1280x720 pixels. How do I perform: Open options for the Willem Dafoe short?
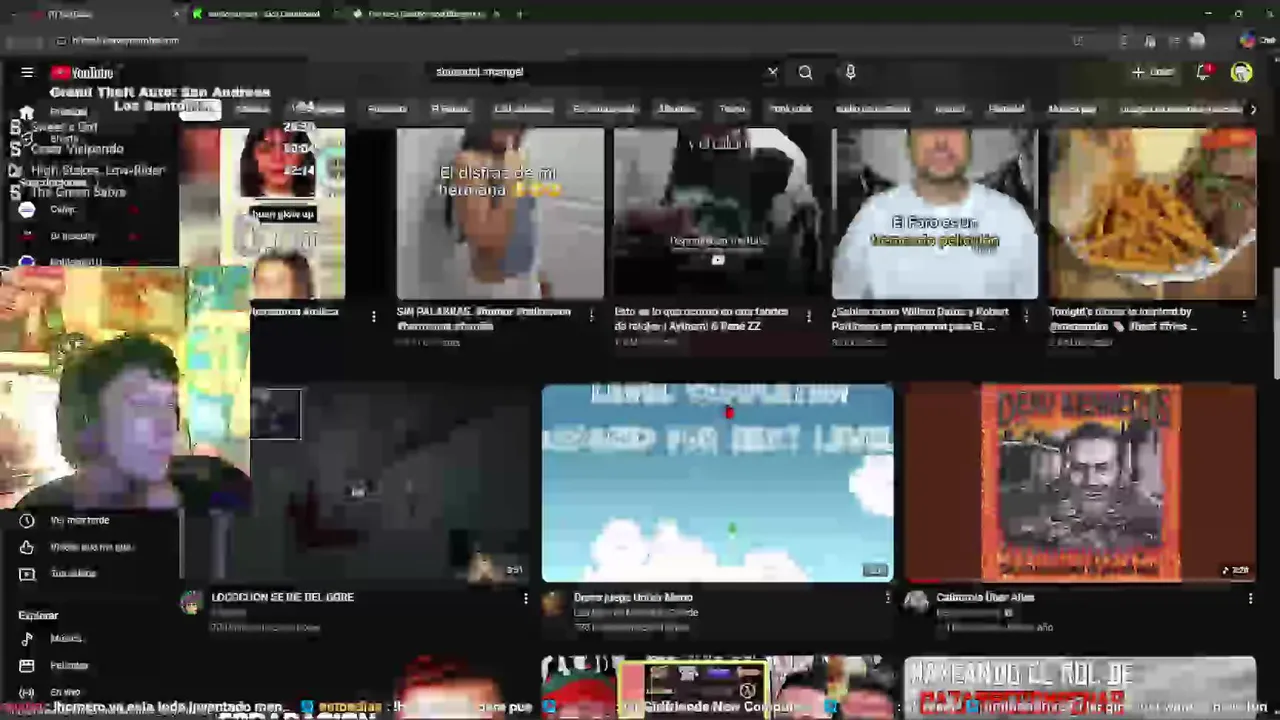point(1026,316)
